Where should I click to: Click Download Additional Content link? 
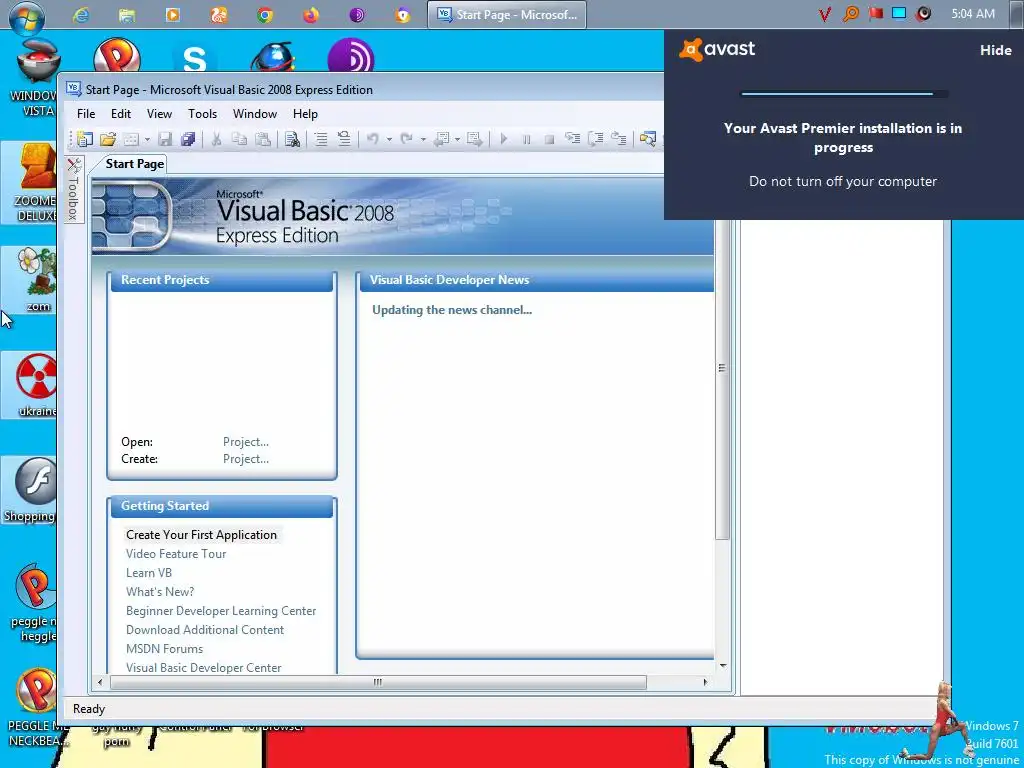205,630
